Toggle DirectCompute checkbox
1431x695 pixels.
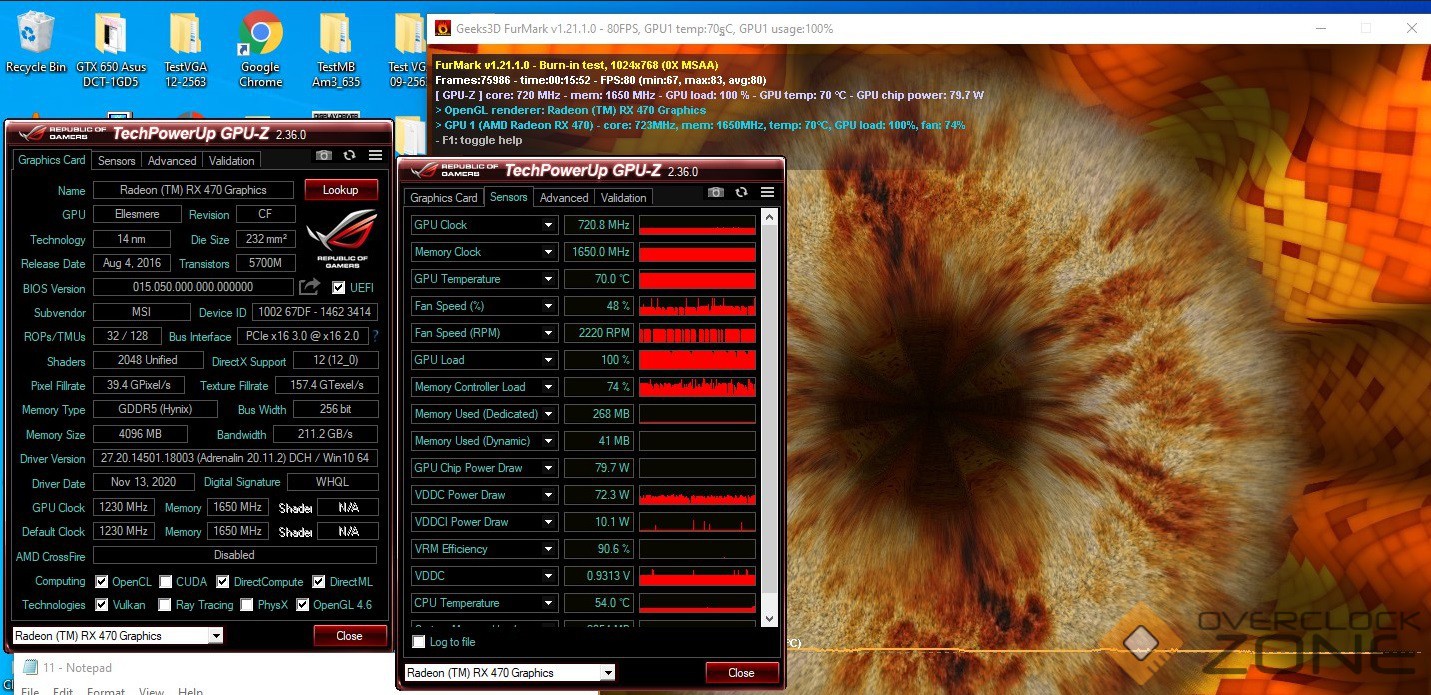pyautogui.click(x=223, y=582)
